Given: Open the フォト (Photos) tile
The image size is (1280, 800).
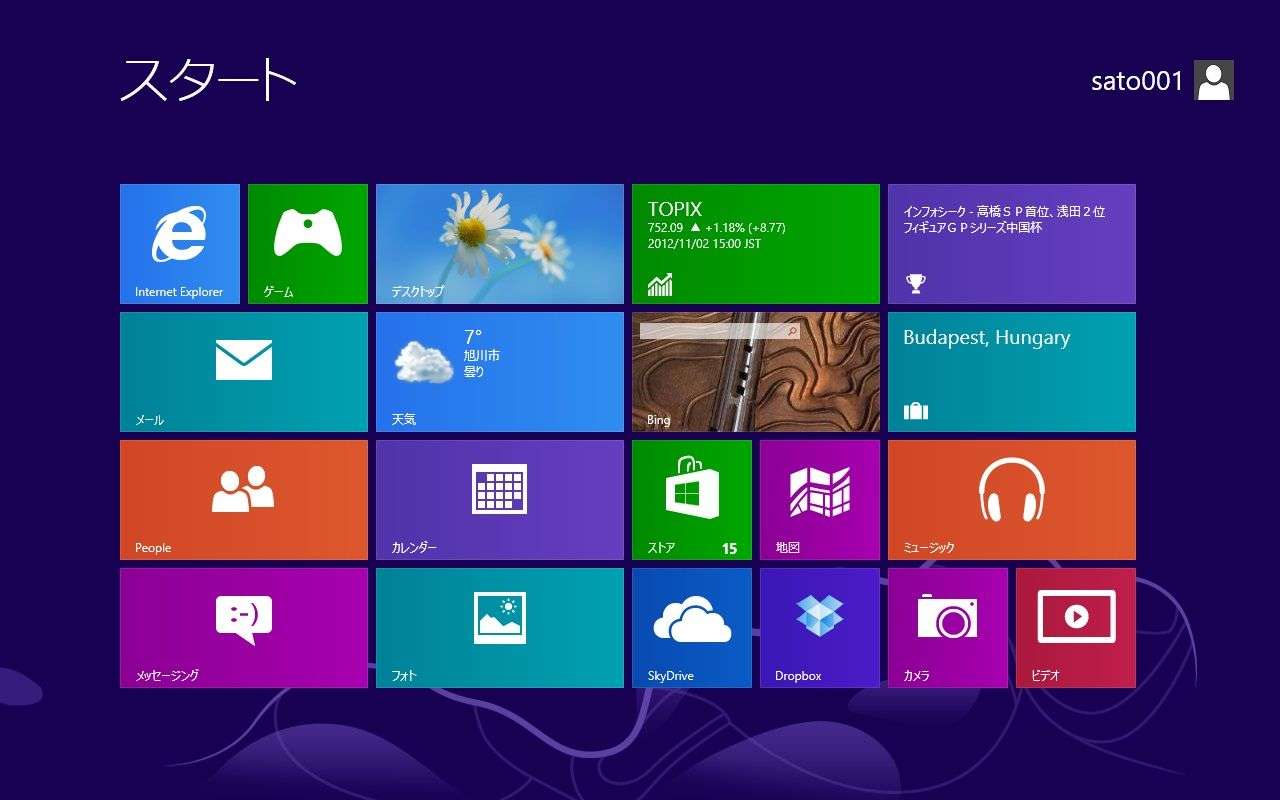Looking at the screenshot, I should click(x=500, y=628).
